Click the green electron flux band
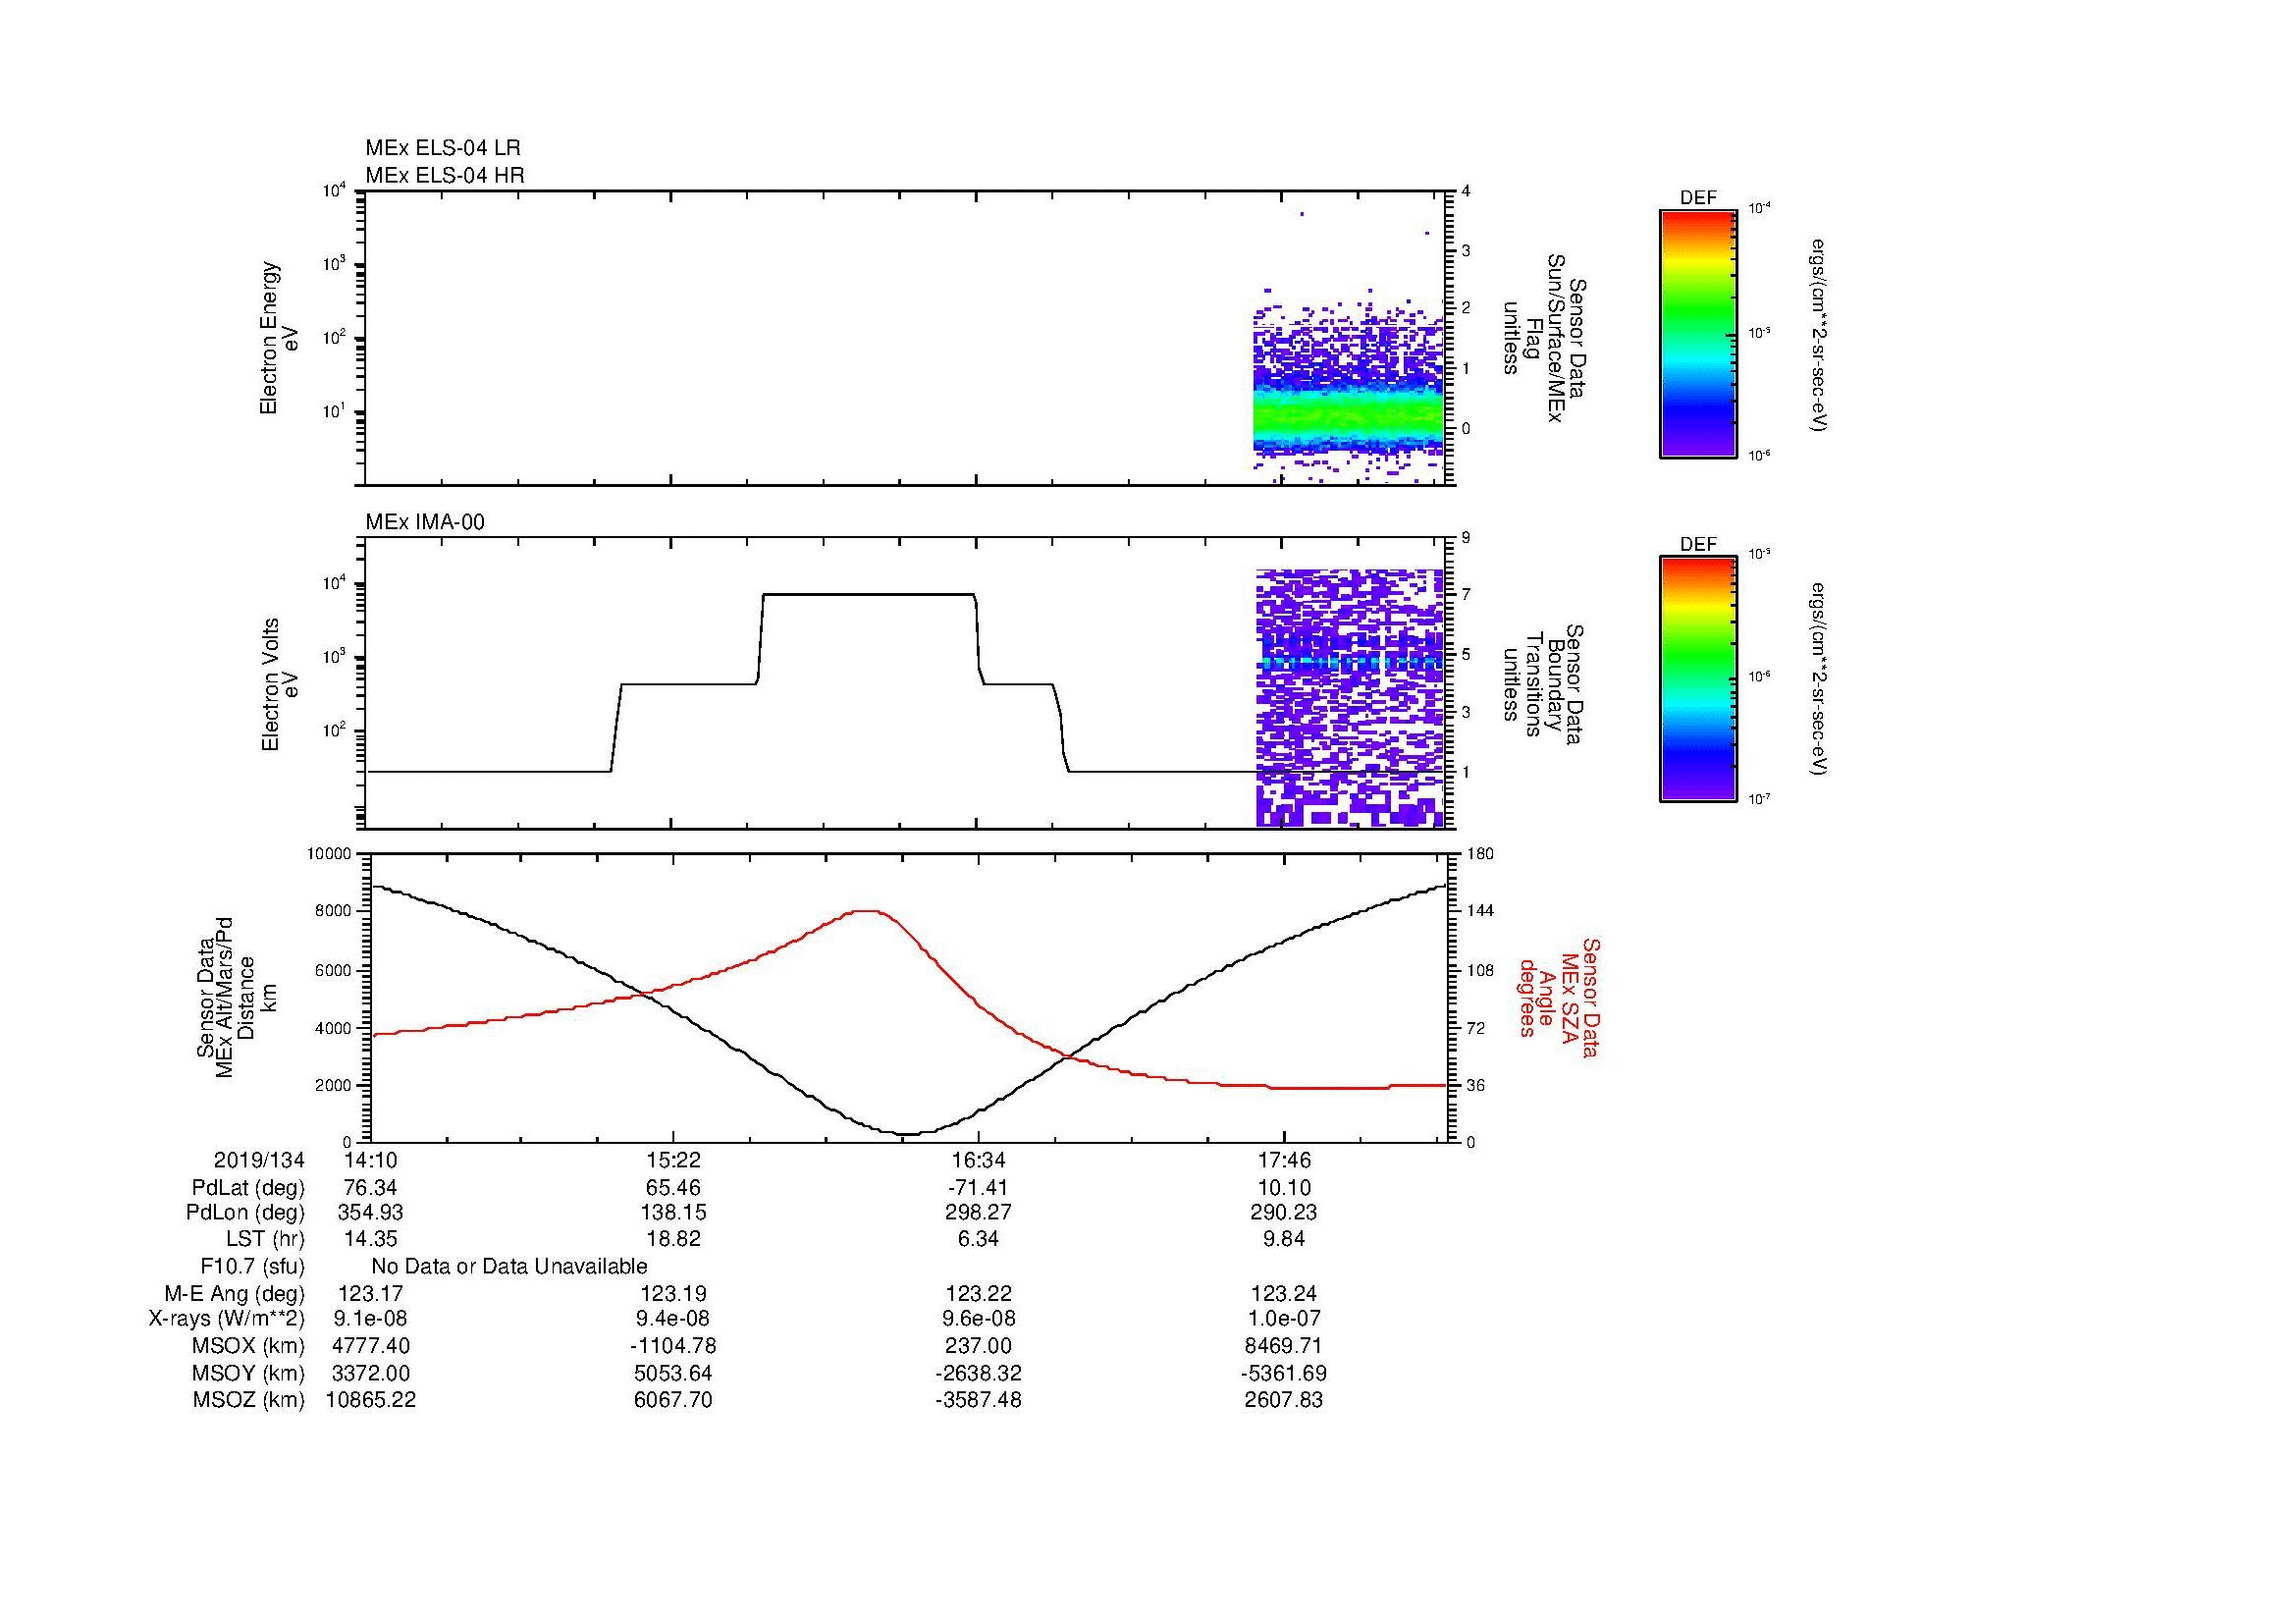 [1347, 413]
